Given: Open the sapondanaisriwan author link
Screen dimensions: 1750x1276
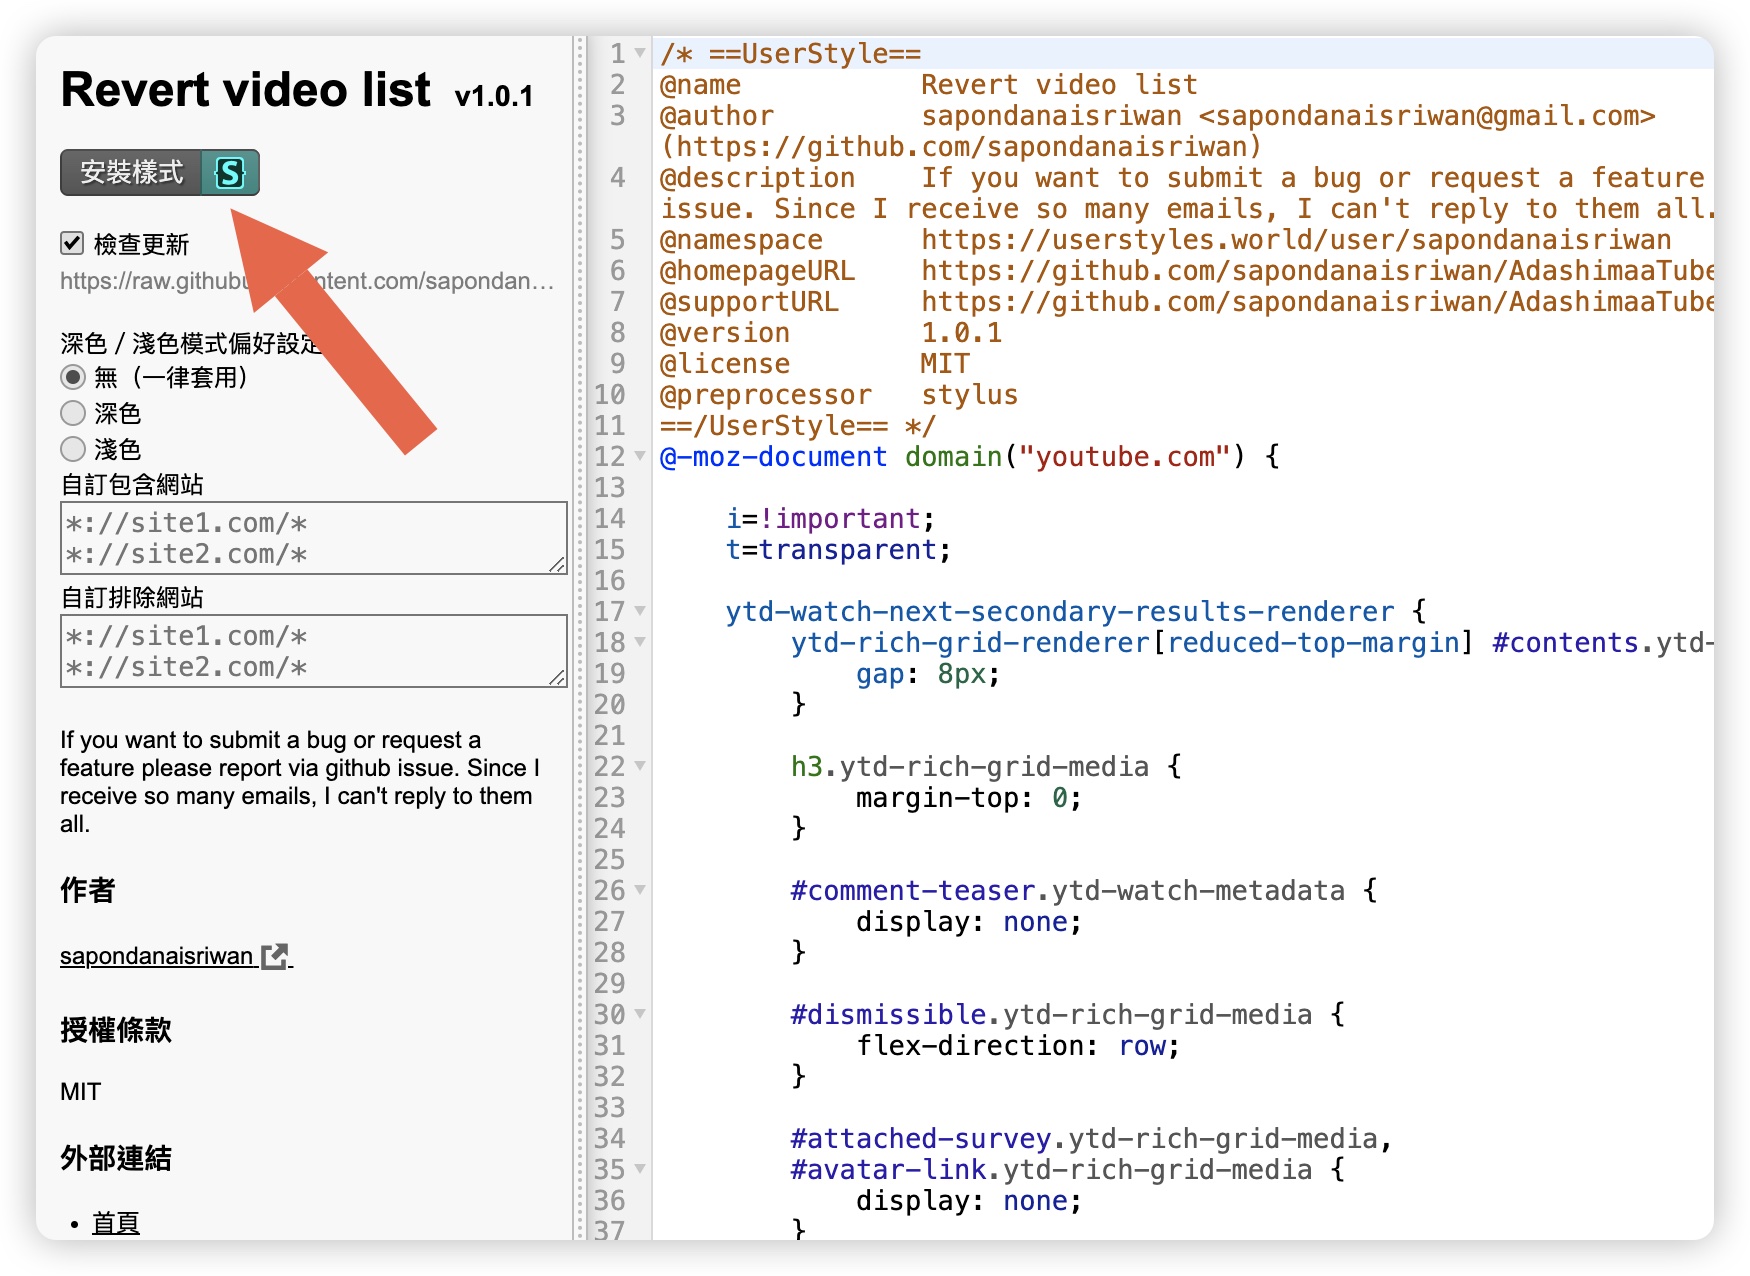Looking at the screenshot, I should coord(157,956).
